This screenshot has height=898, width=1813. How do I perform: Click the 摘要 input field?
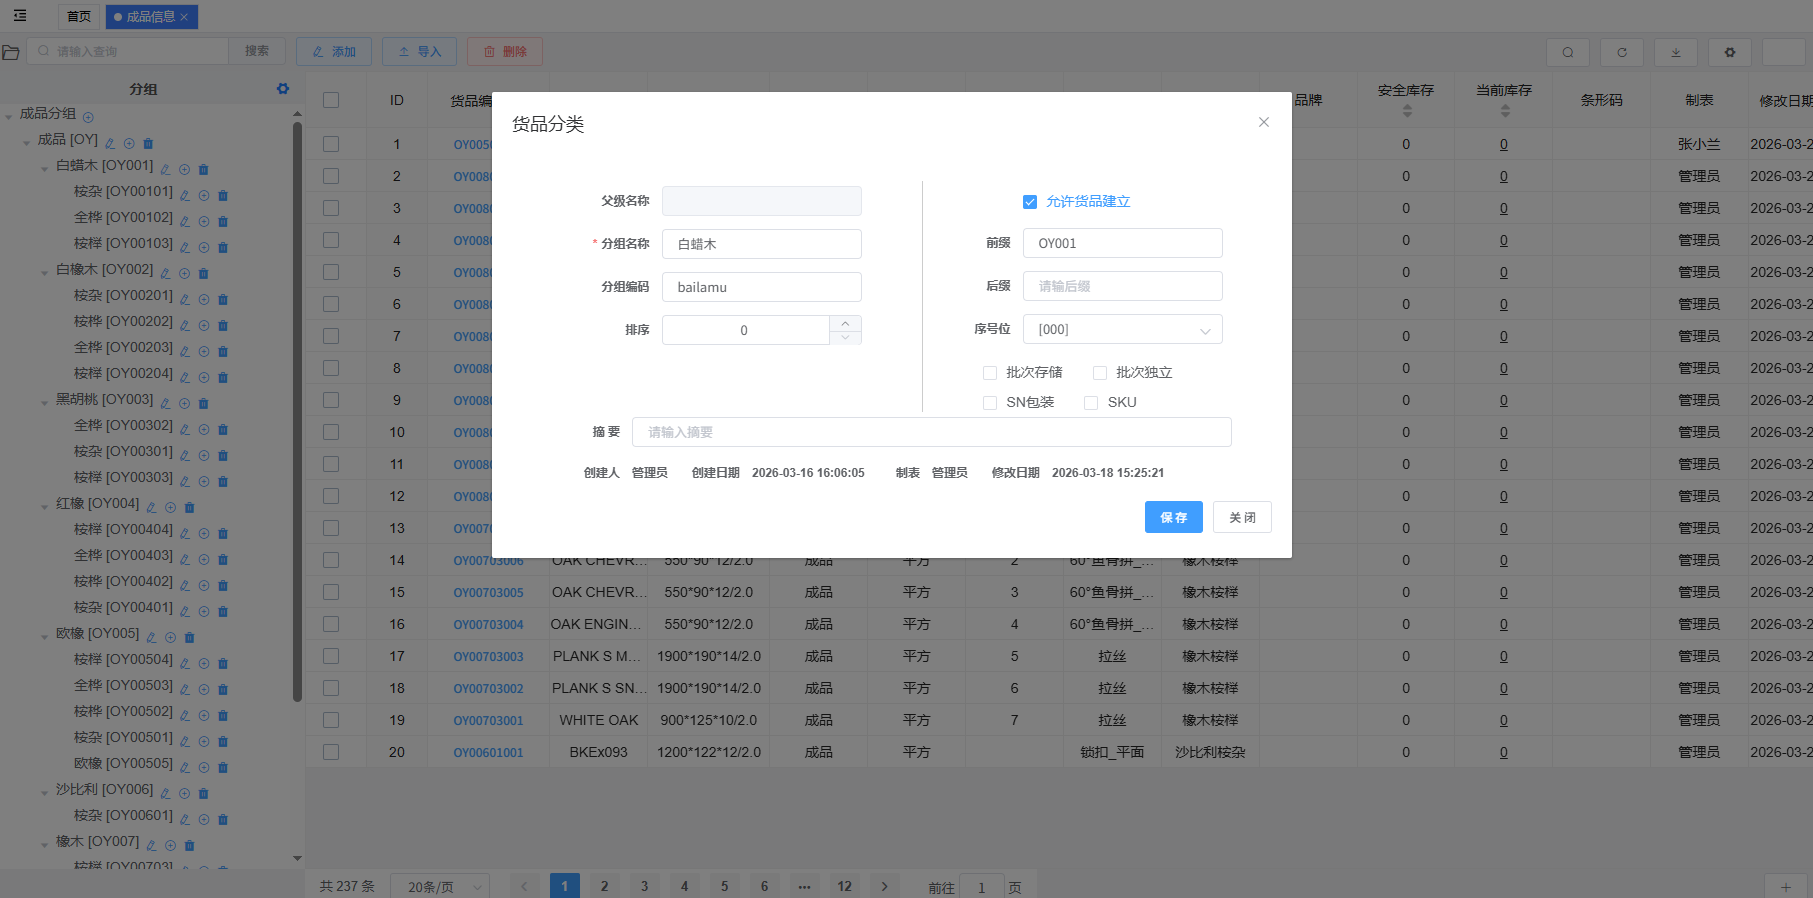(x=931, y=432)
